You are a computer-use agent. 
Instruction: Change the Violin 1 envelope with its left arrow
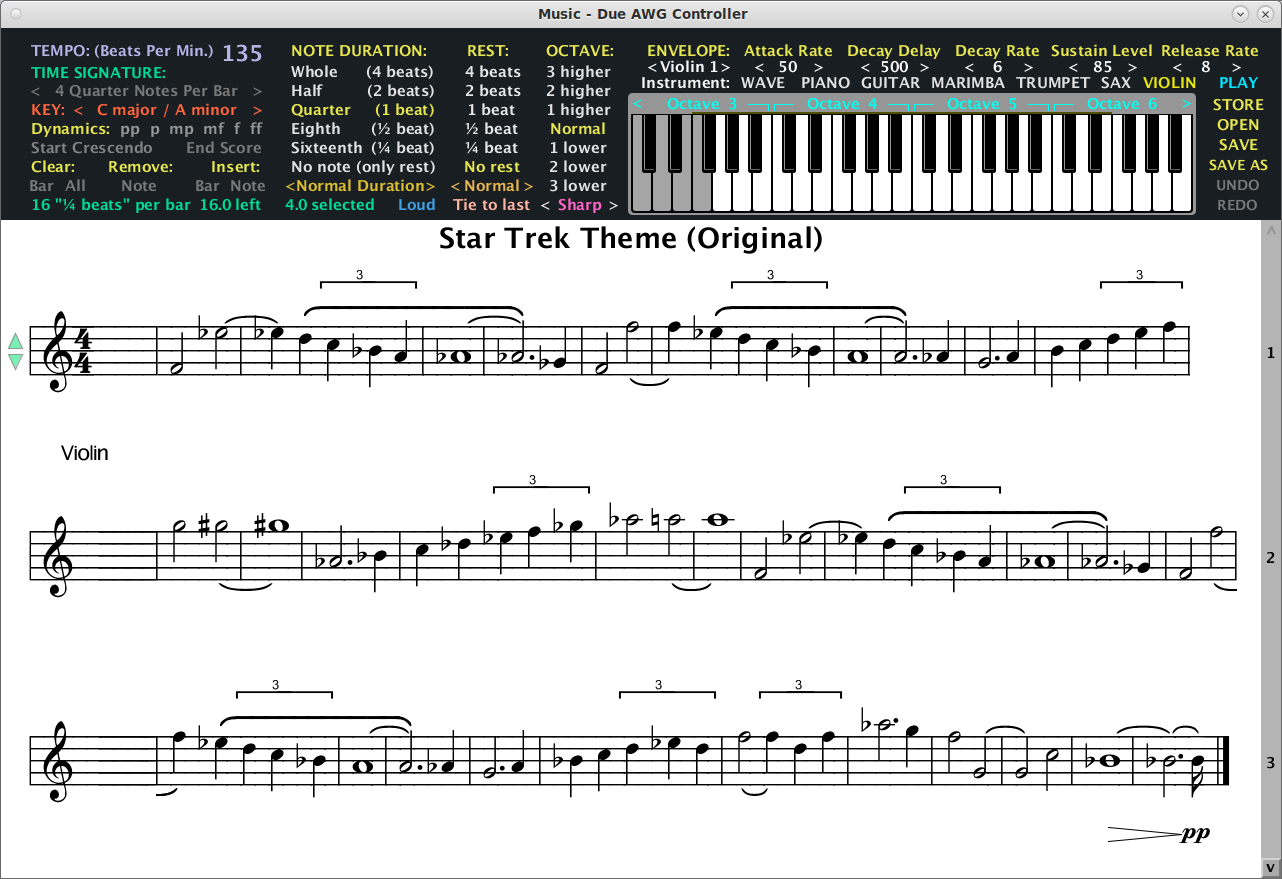pos(653,67)
